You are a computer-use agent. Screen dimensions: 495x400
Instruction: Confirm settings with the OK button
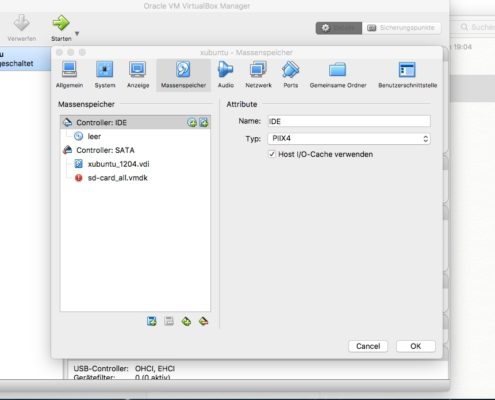[416, 346]
